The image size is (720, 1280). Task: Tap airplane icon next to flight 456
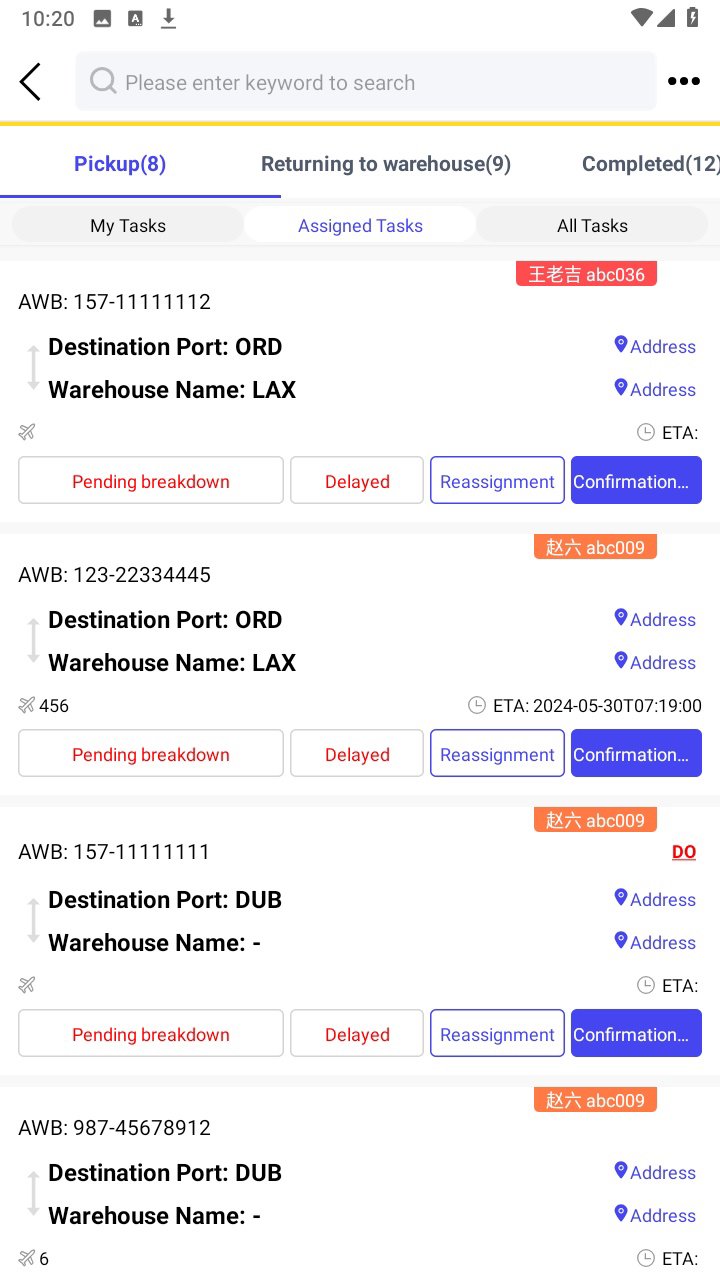[x=27, y=705]
